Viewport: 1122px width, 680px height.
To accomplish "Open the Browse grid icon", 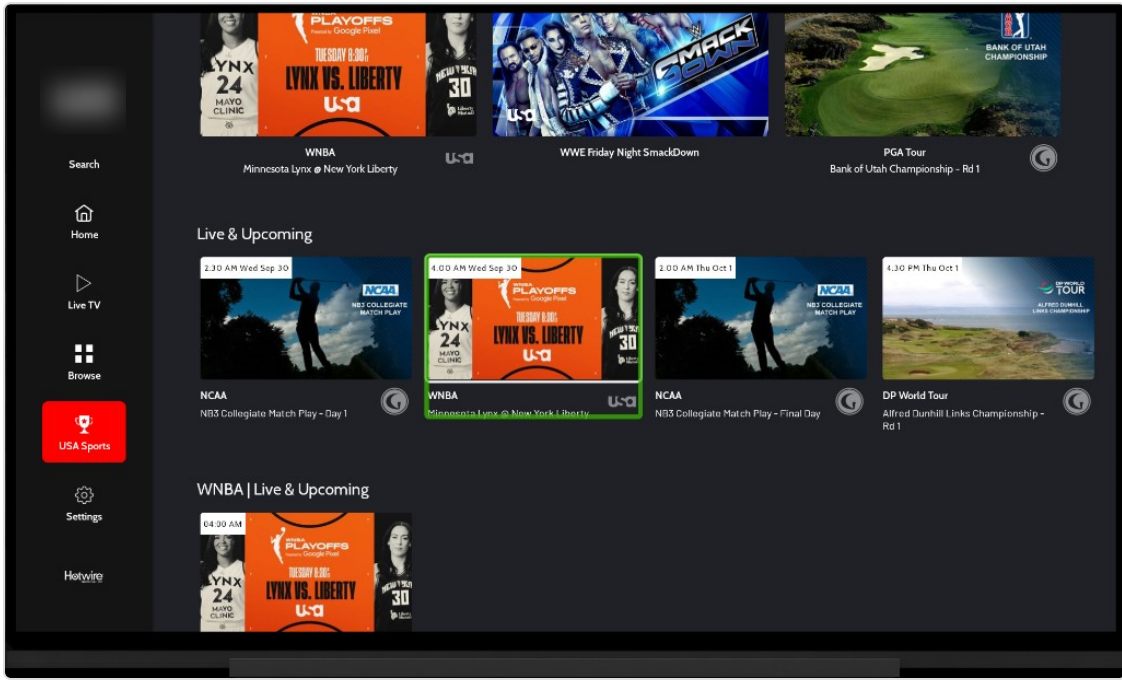I will click(84, 354).
